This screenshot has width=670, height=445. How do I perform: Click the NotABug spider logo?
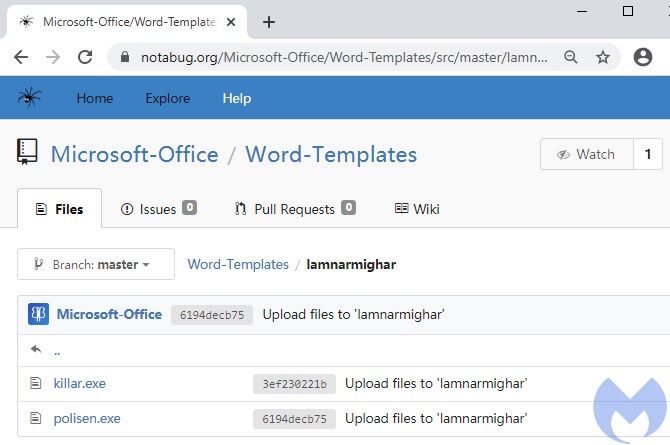click(29, 98)
